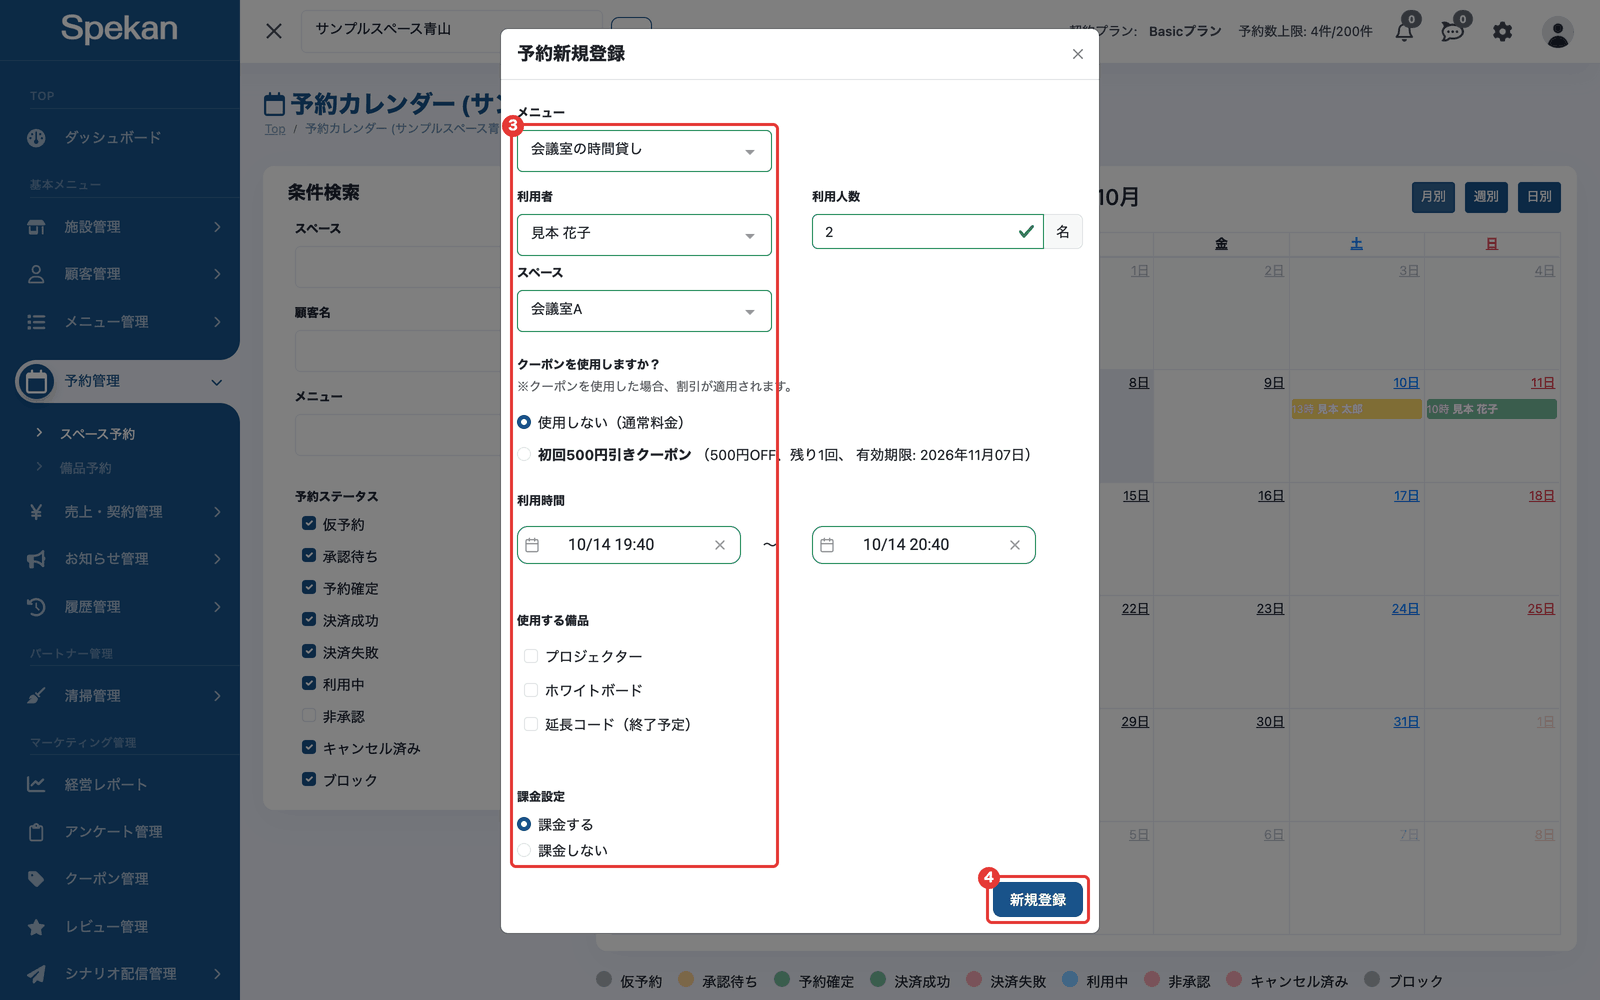Screen dimensions: 1600x1000
Task: Switch calendar to 月別 view
Action: pyautogui.click(x=1433, y=197)
